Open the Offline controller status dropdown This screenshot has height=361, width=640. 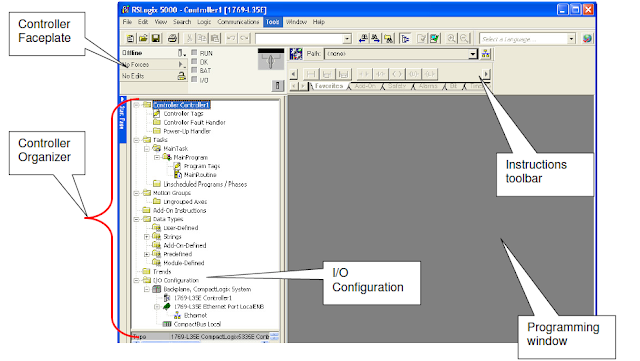(x=182, y=53)
